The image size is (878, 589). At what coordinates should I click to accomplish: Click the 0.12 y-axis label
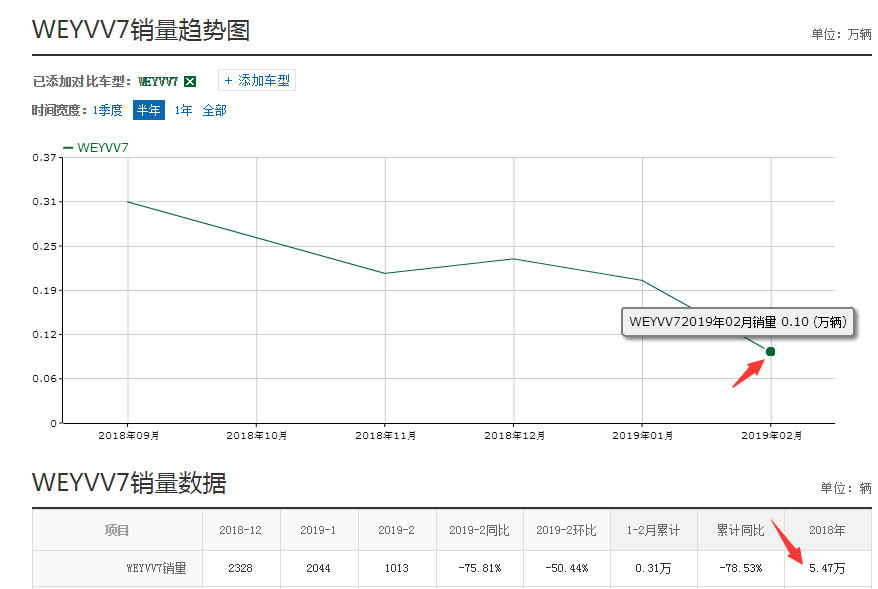coord(44,335)
